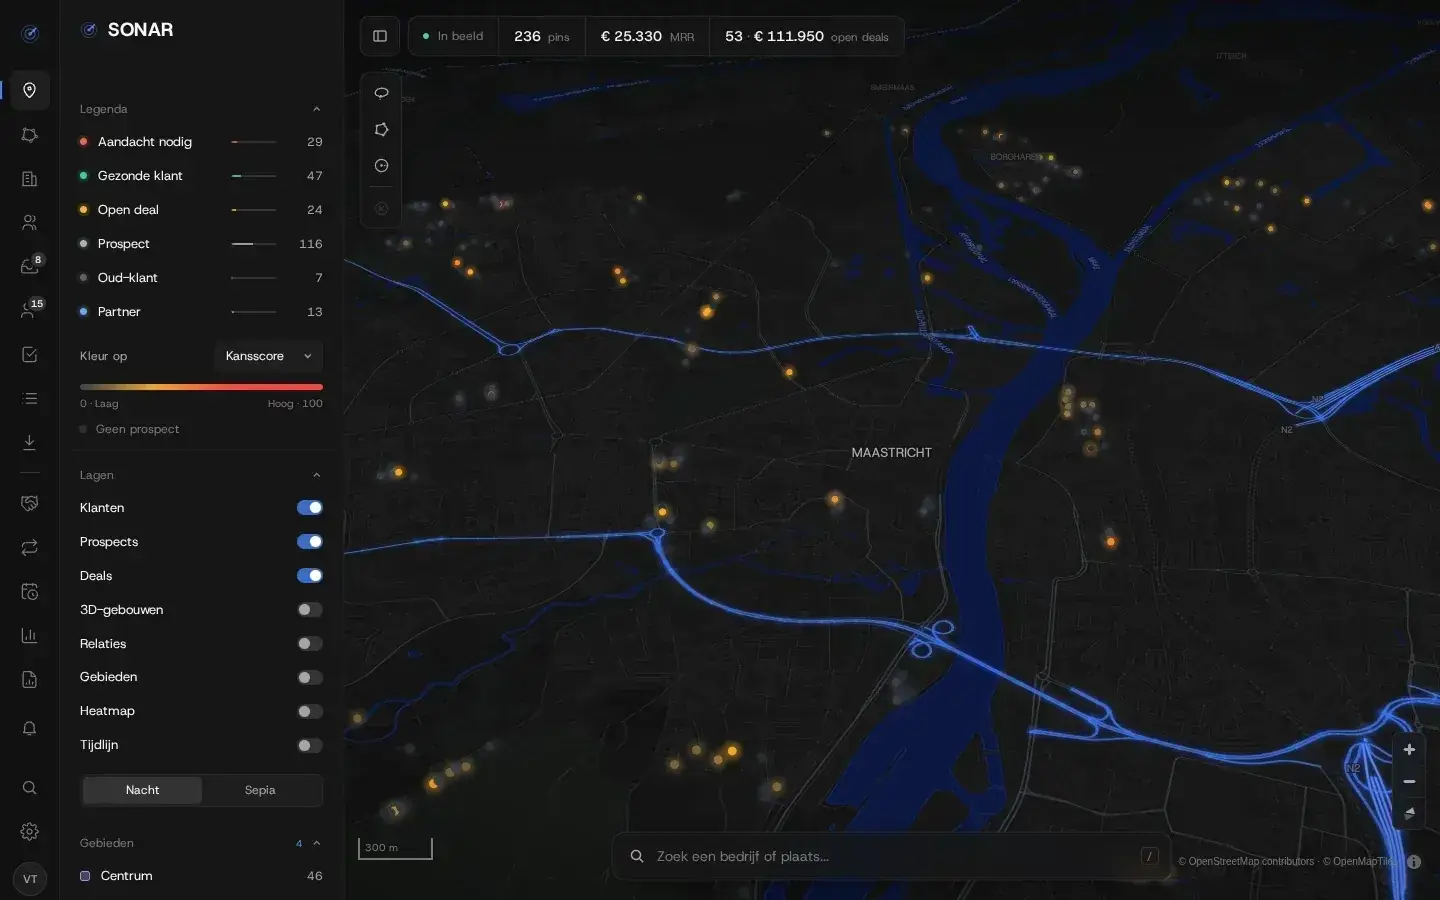Turn off the Prospects layer
1440x900 pixels.
click(x=310, y=542)
